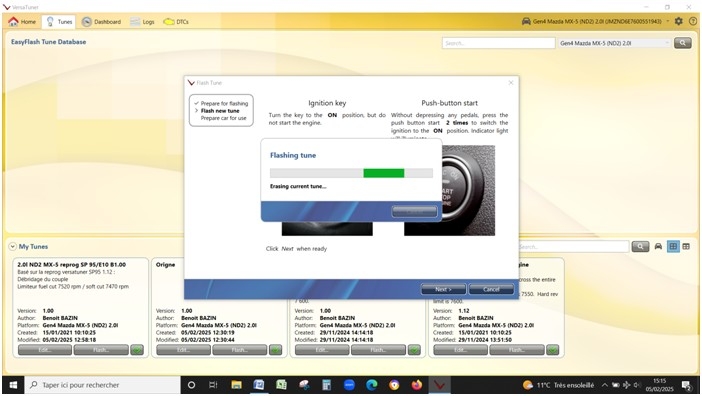Click the volume icon in system tray

click(x=636, y=385)
